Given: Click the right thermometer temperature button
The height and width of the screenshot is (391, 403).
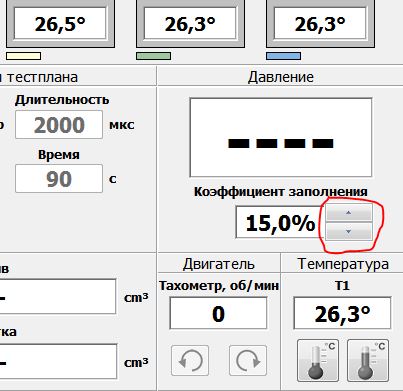Looking at the screenshot, I should (368, 361).
